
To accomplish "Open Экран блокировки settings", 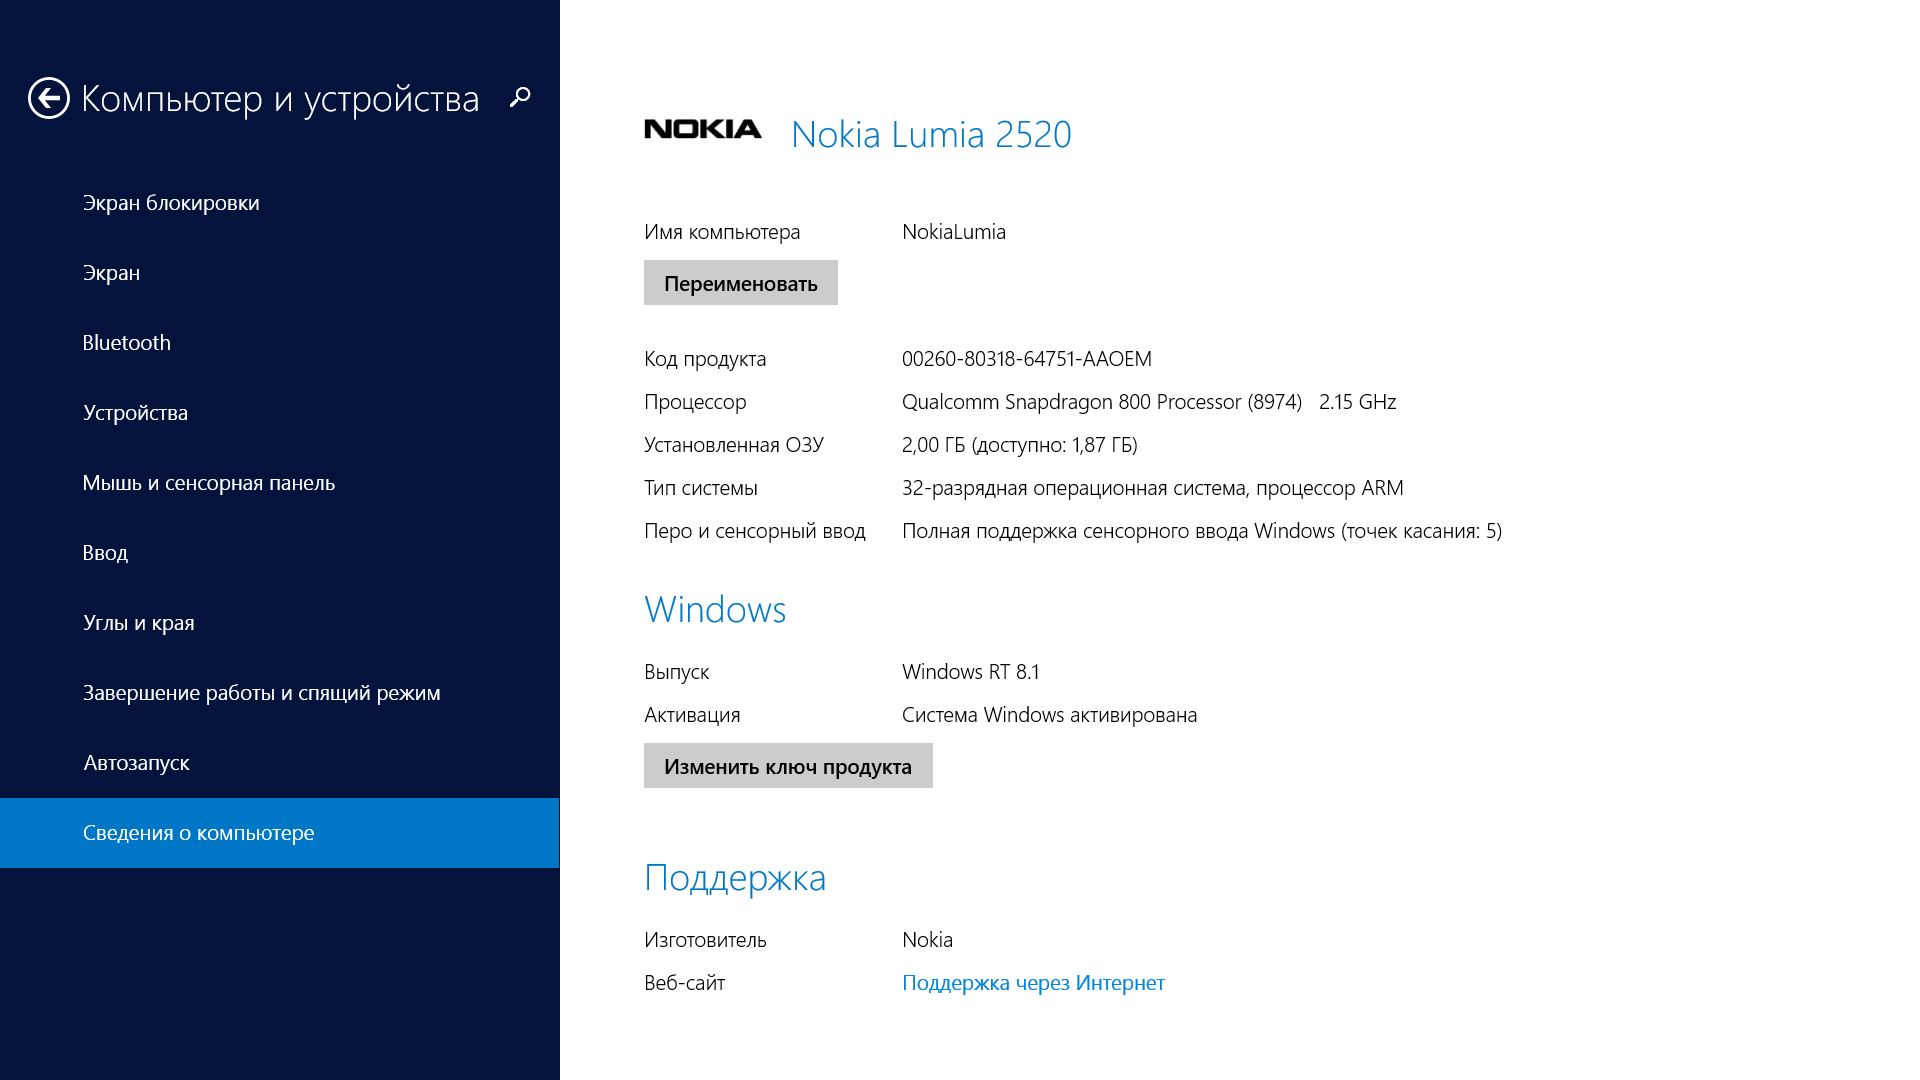I will (x=280, y=203).
